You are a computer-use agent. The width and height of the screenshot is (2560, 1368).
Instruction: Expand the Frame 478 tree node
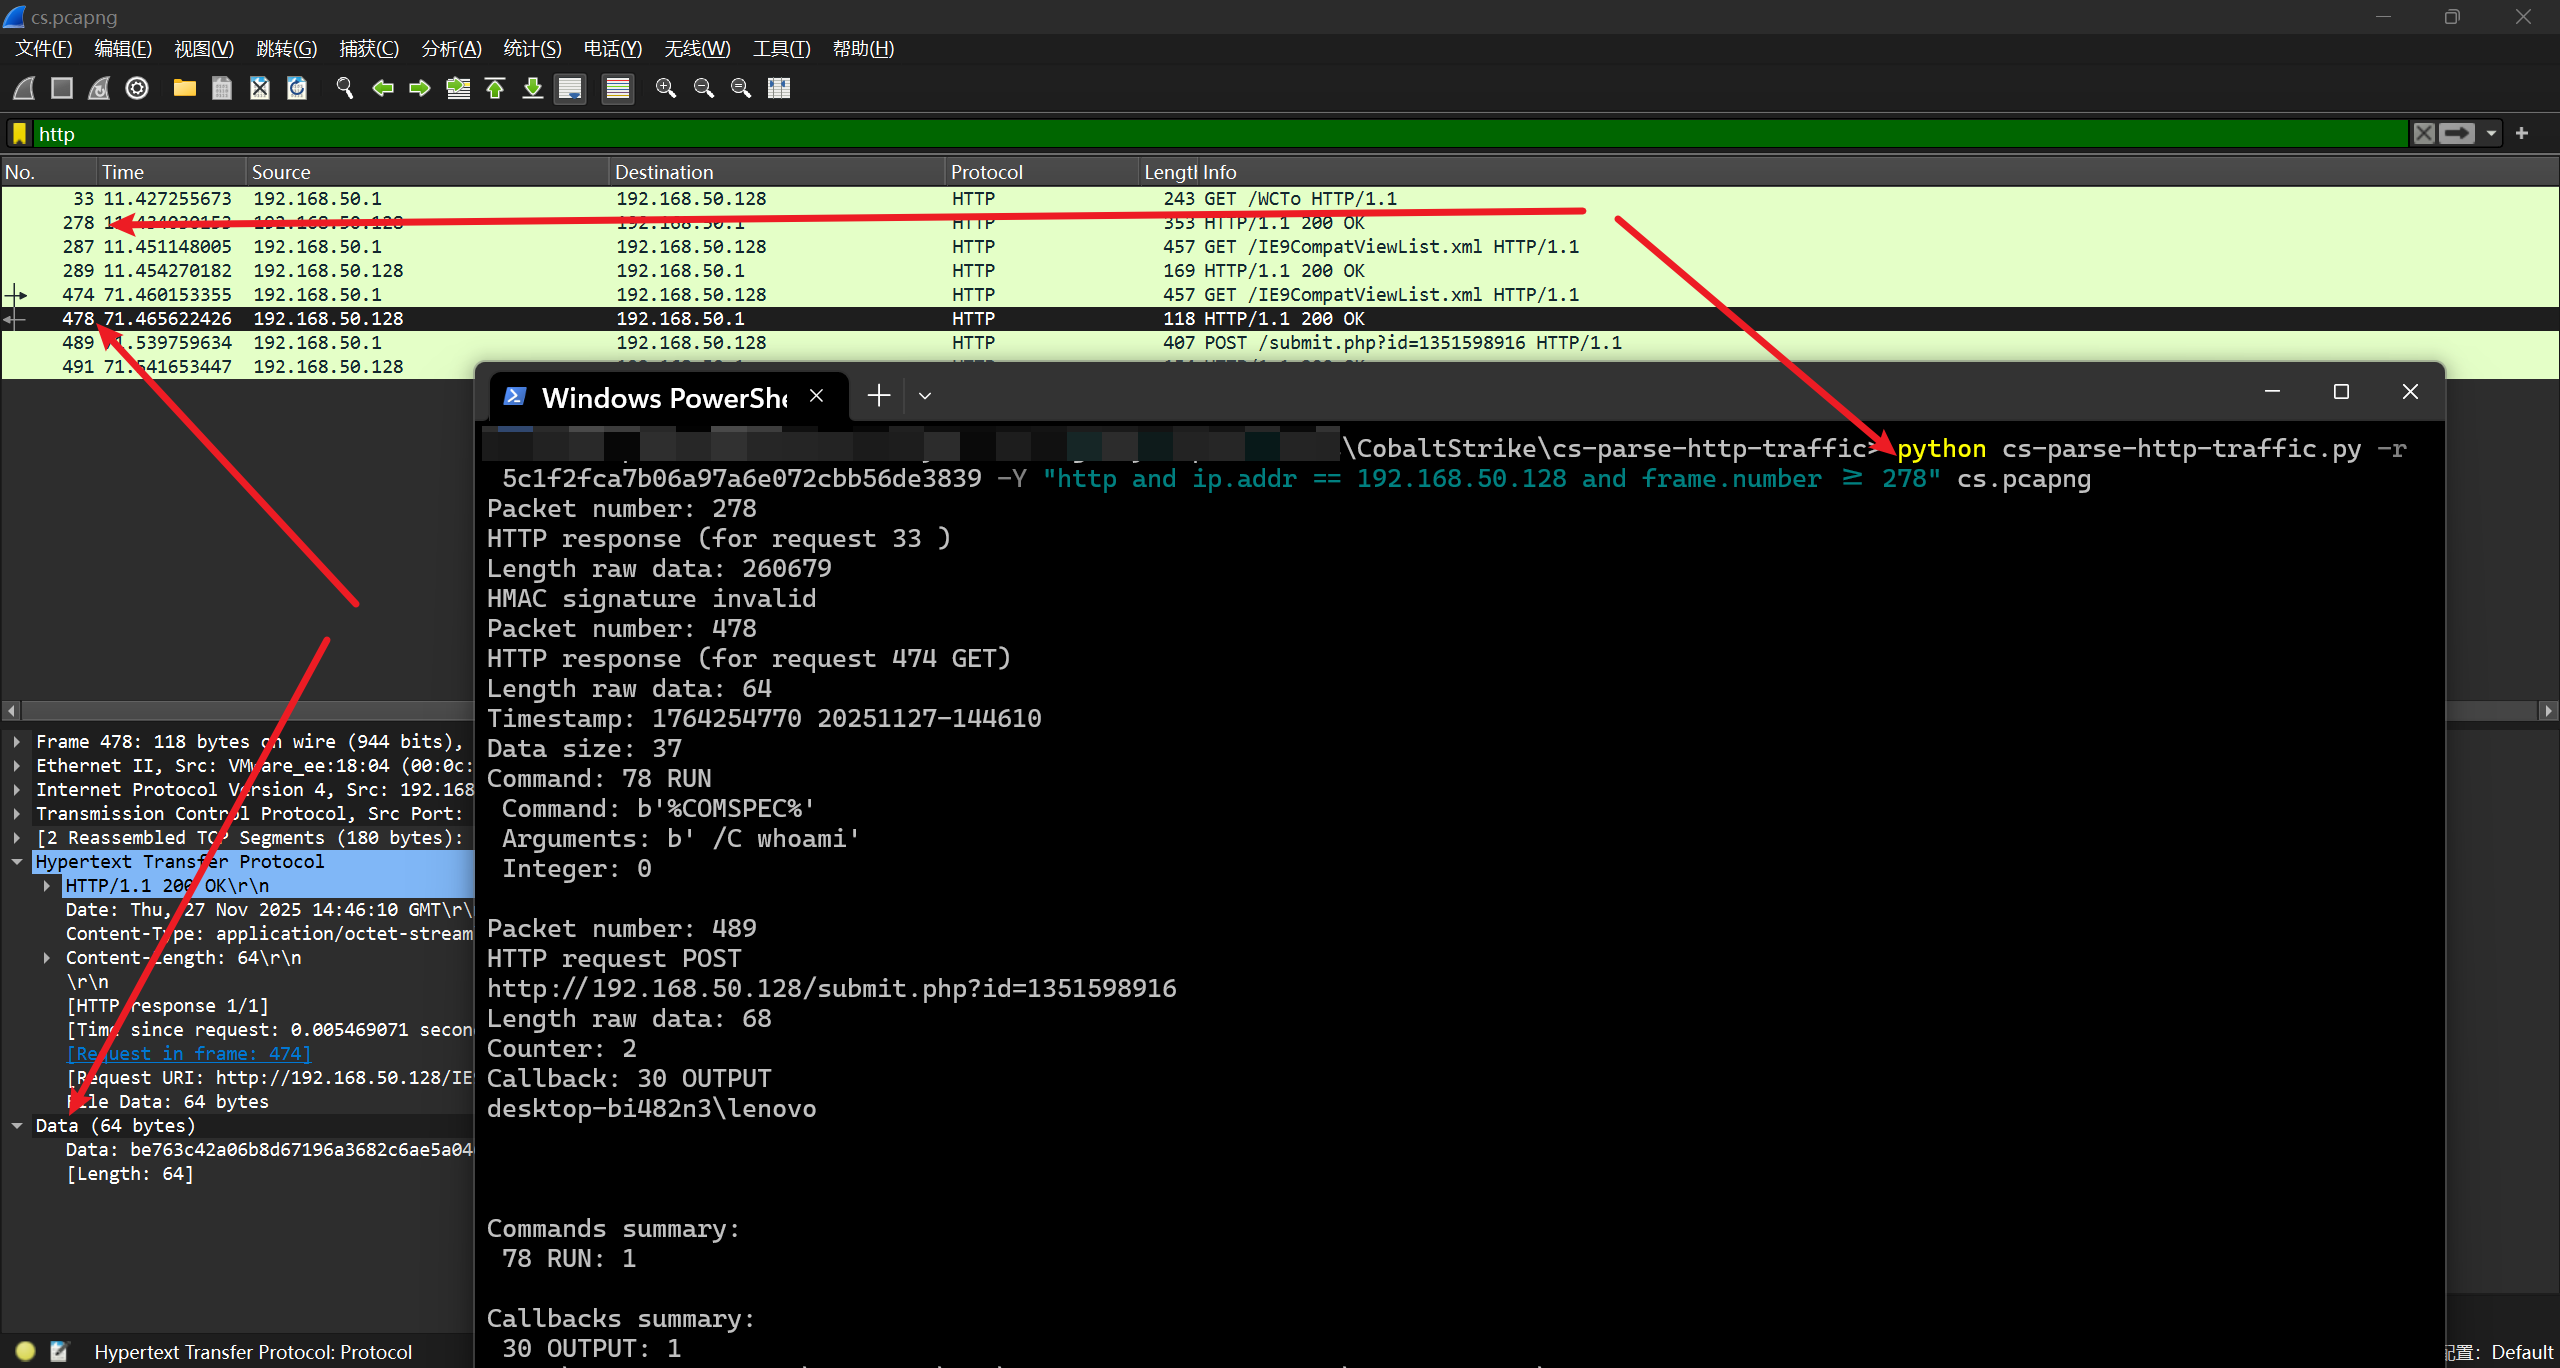(17, 742)
